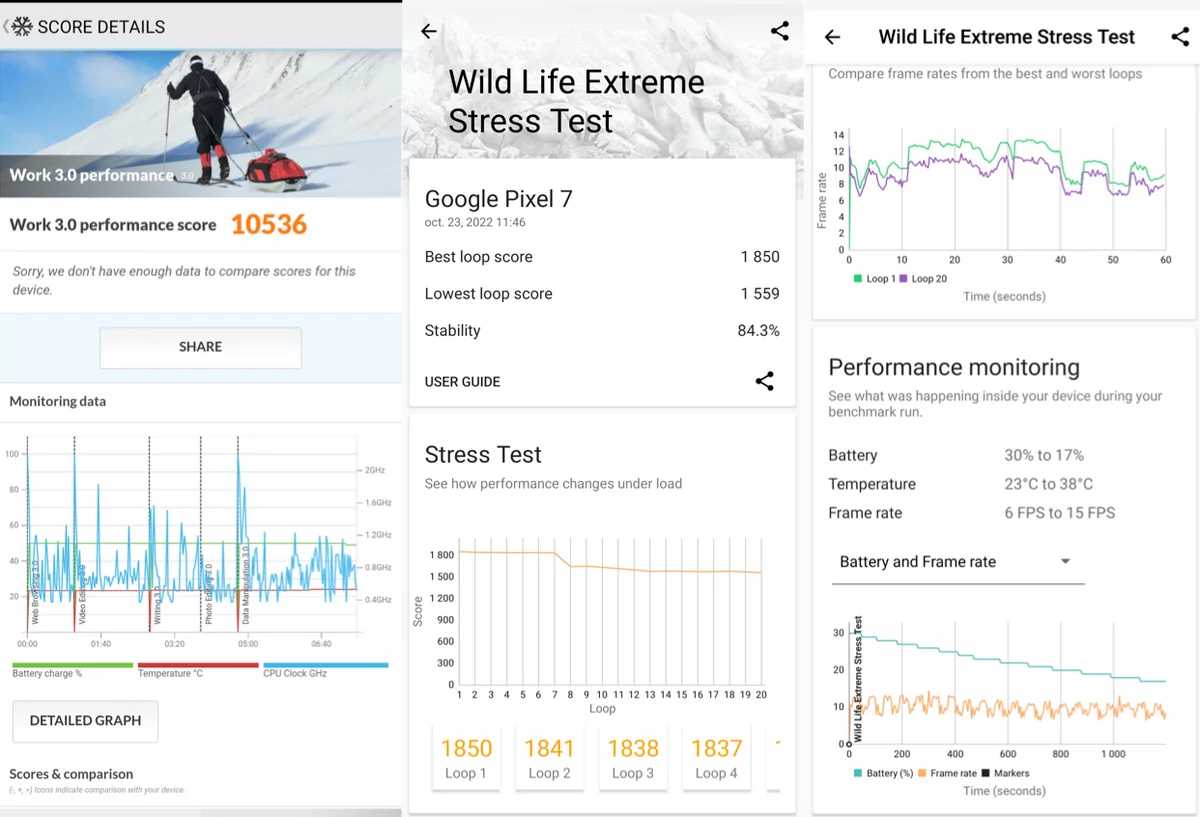Select the Loop 1 score card 1850

[466, 758]
